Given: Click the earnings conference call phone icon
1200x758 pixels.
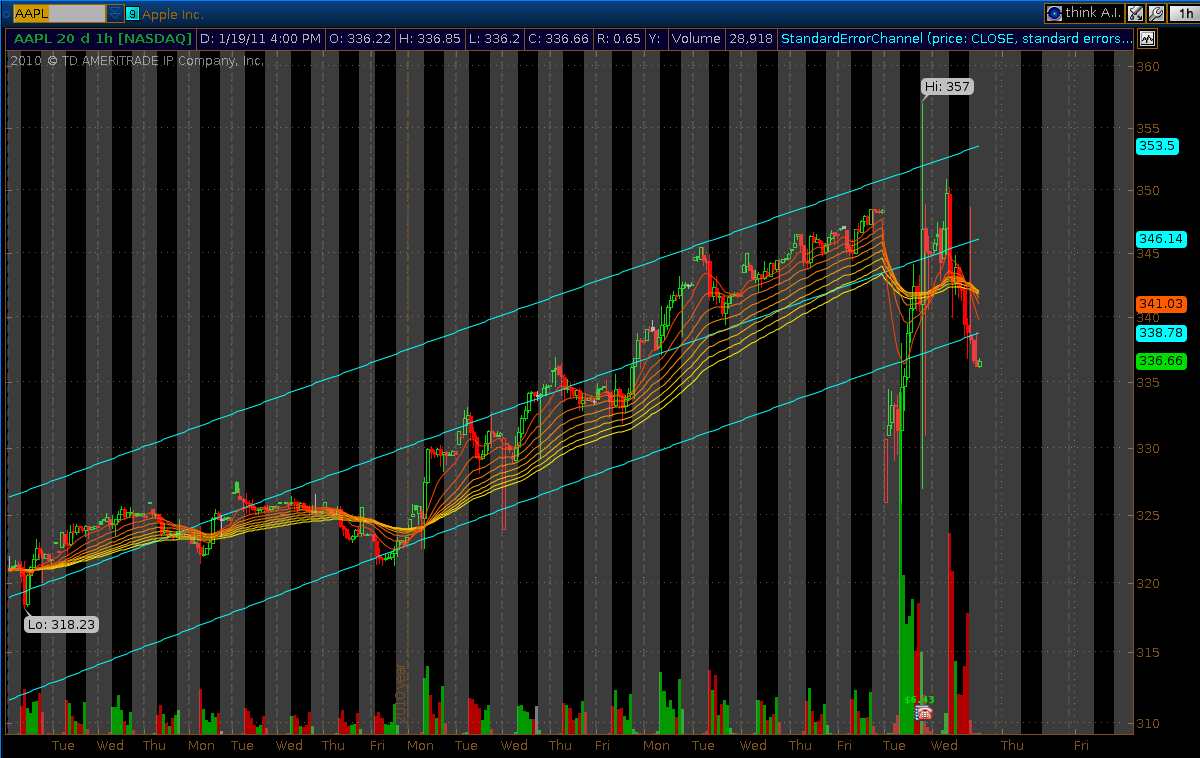Looking at the screenshot, I should click(924, 713).
